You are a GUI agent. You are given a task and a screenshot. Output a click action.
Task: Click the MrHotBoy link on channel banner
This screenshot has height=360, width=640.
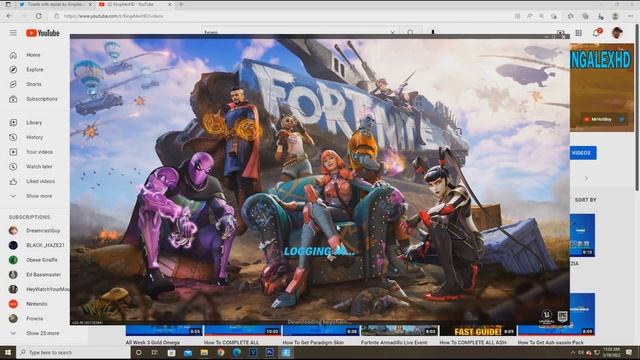599,119
